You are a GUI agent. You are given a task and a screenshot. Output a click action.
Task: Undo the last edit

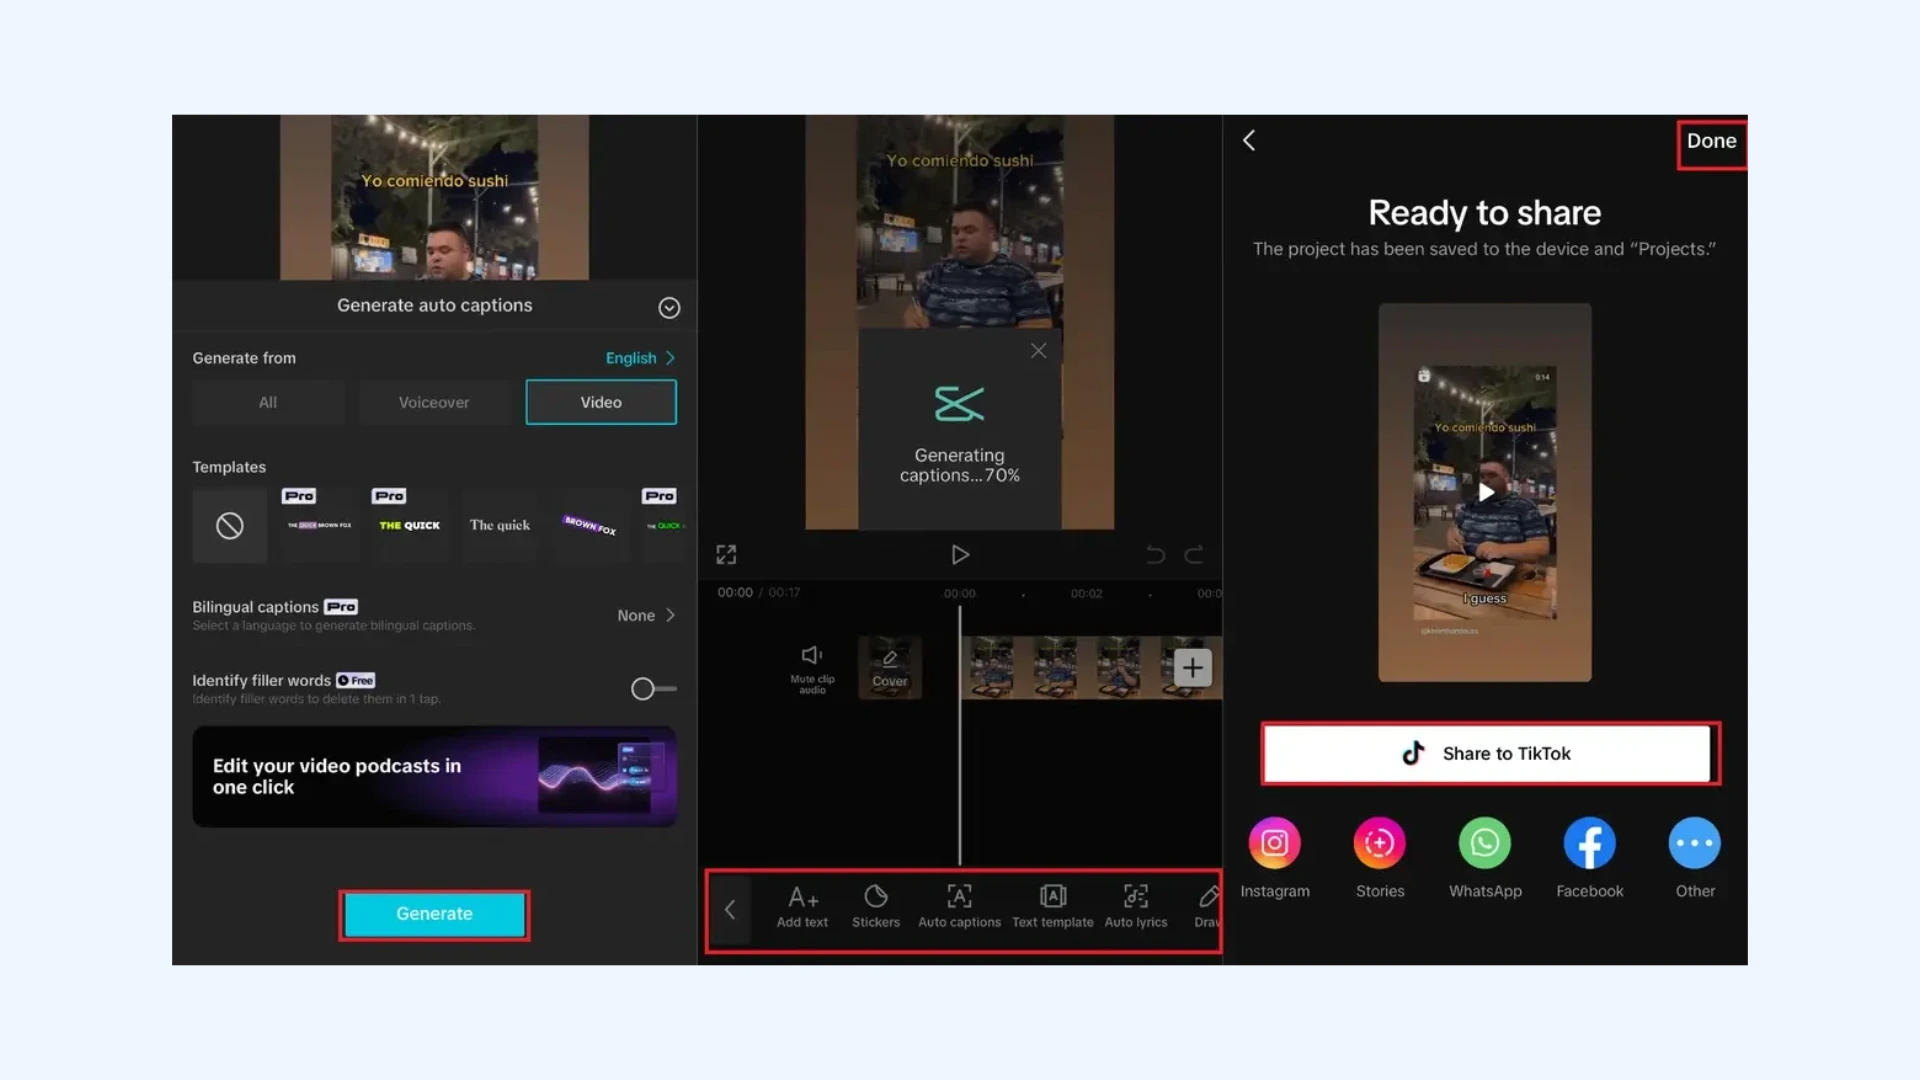(x=1155, y=555)
